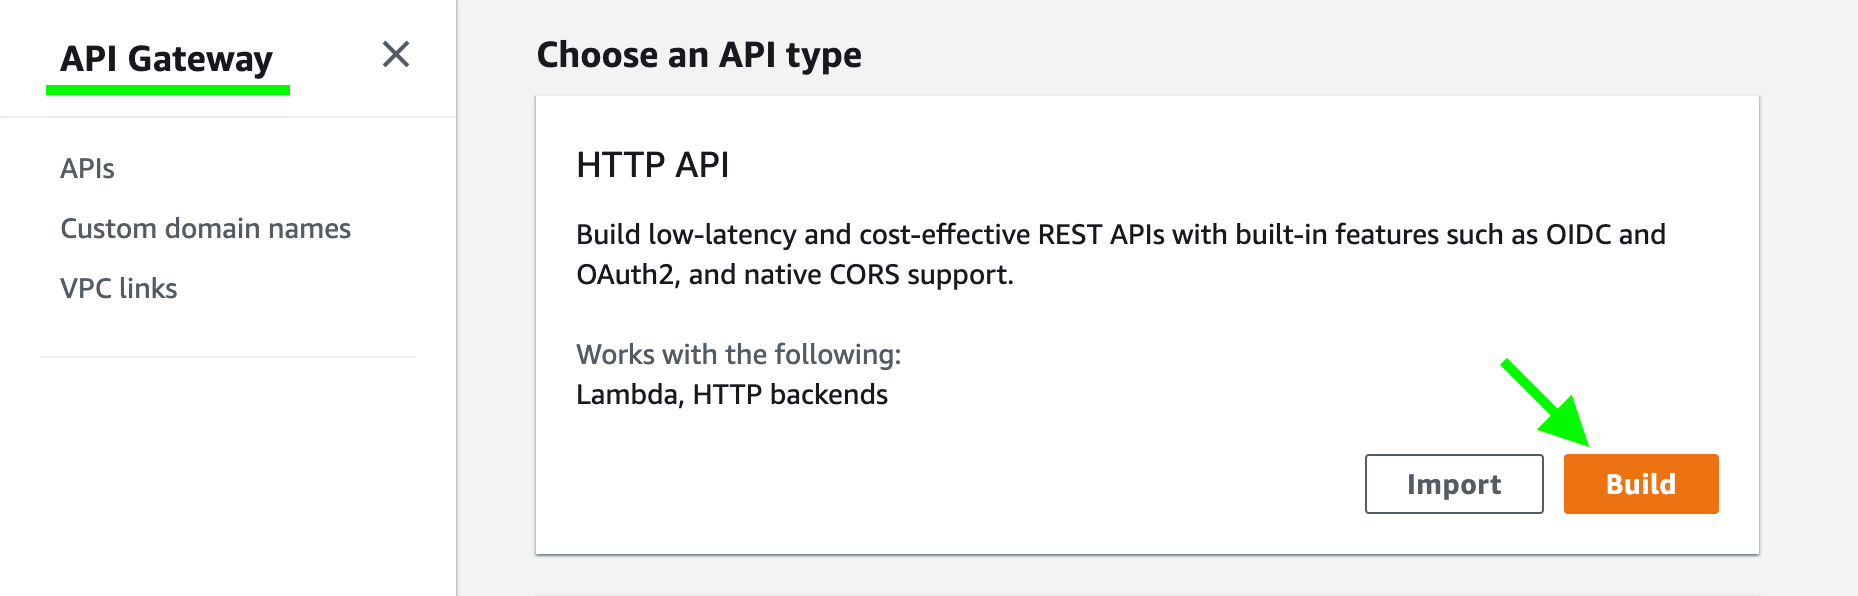Click the 'OAuth2, and native CORS support' line
The width and height of the screenshot is (1858, 596).
[x=795, y=275]
